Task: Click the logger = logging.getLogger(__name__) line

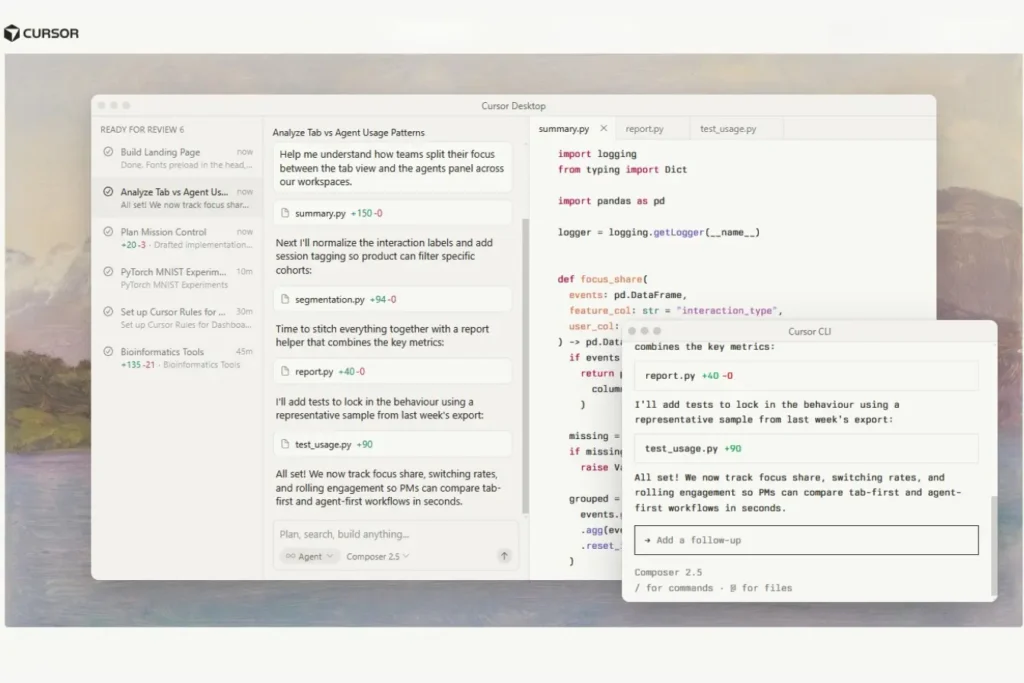Action: (x=658, y=232)
